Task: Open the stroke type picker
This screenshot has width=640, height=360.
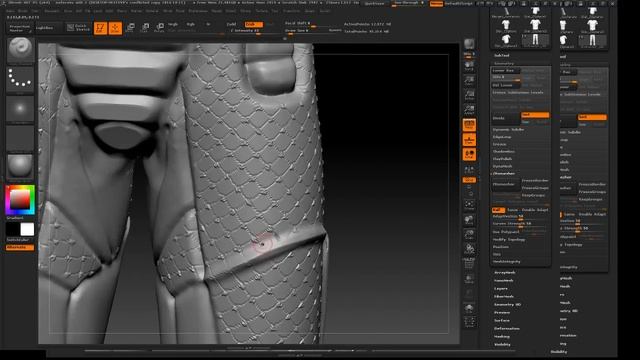Action: click(20, 79)
